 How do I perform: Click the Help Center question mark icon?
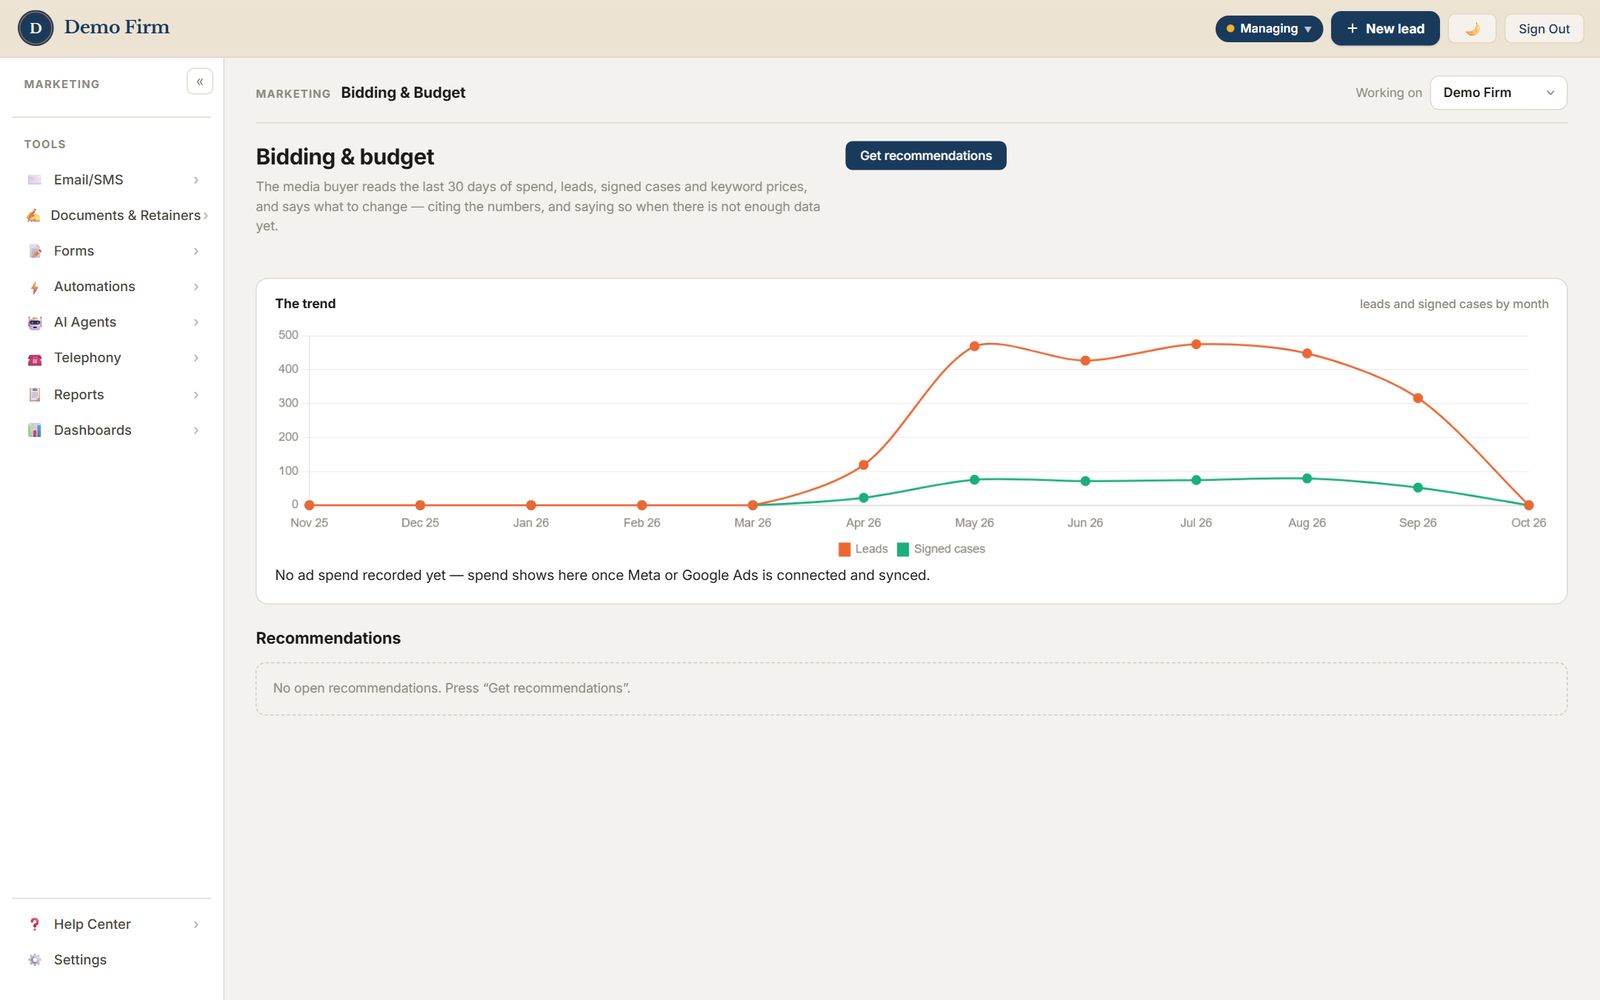coord(35,924)
